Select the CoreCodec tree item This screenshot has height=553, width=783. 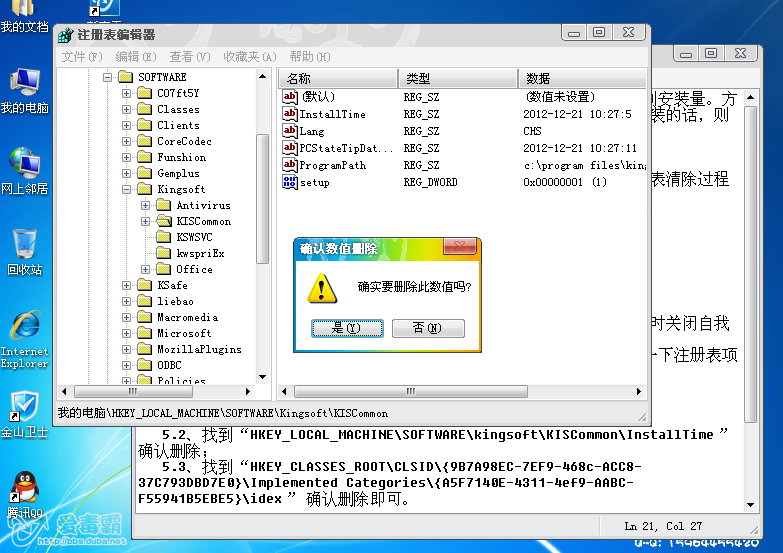coord(184,141)
